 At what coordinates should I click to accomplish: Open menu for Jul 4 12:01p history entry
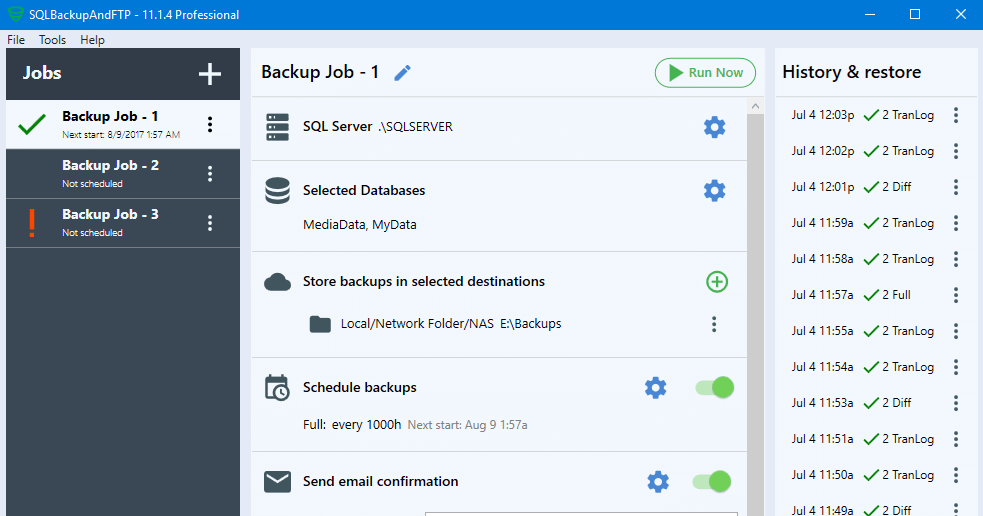(955, 187)
